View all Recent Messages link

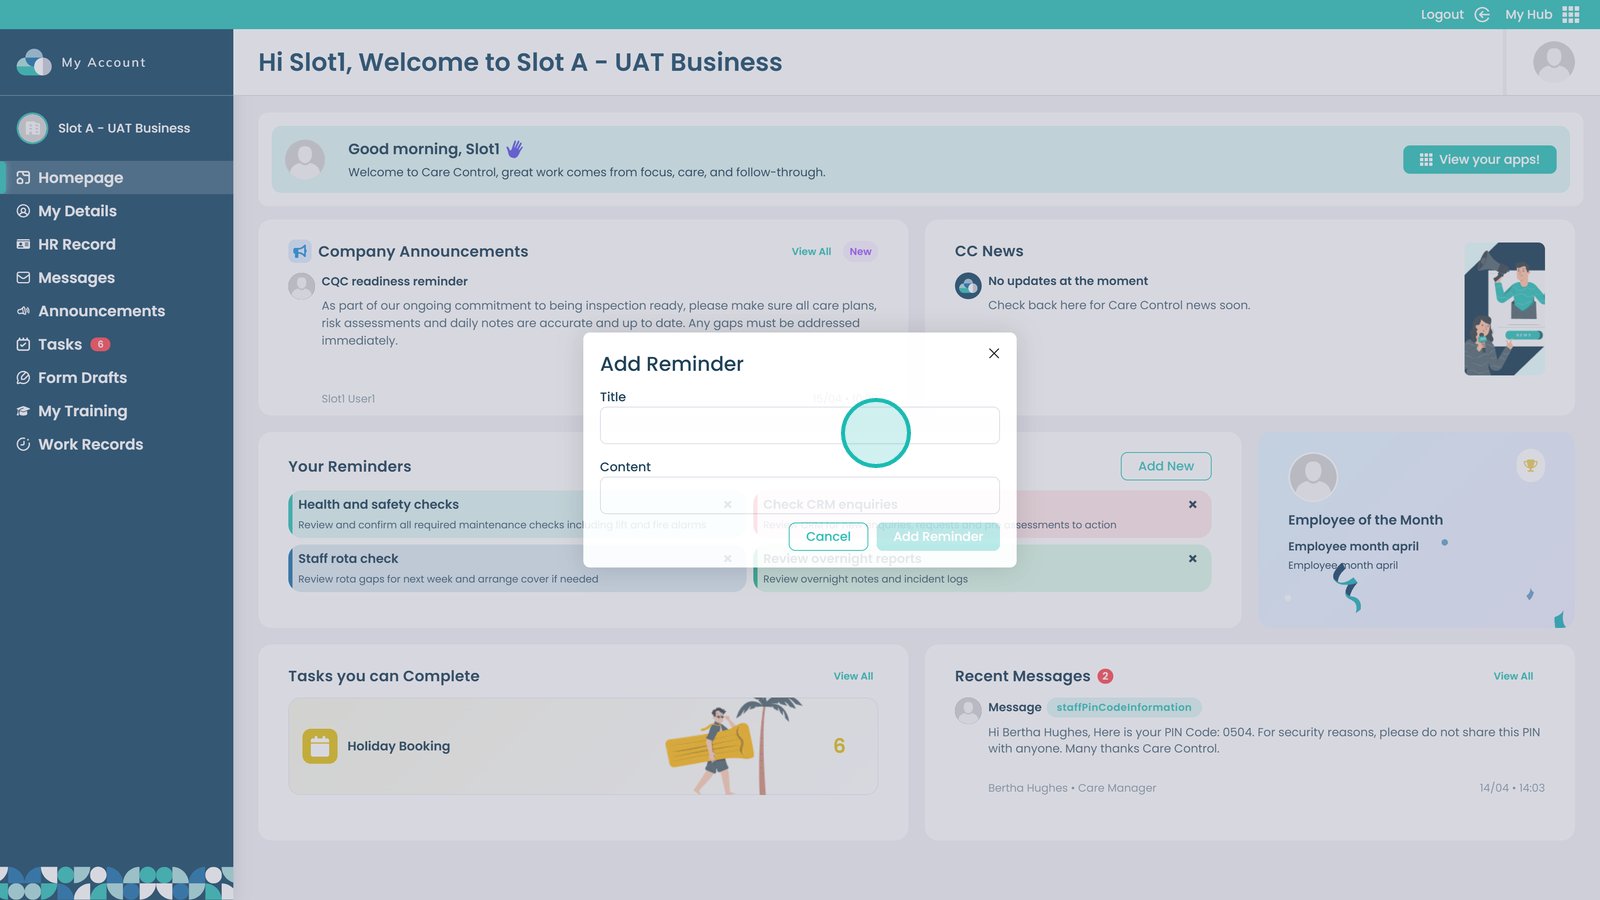[1512, 677]
